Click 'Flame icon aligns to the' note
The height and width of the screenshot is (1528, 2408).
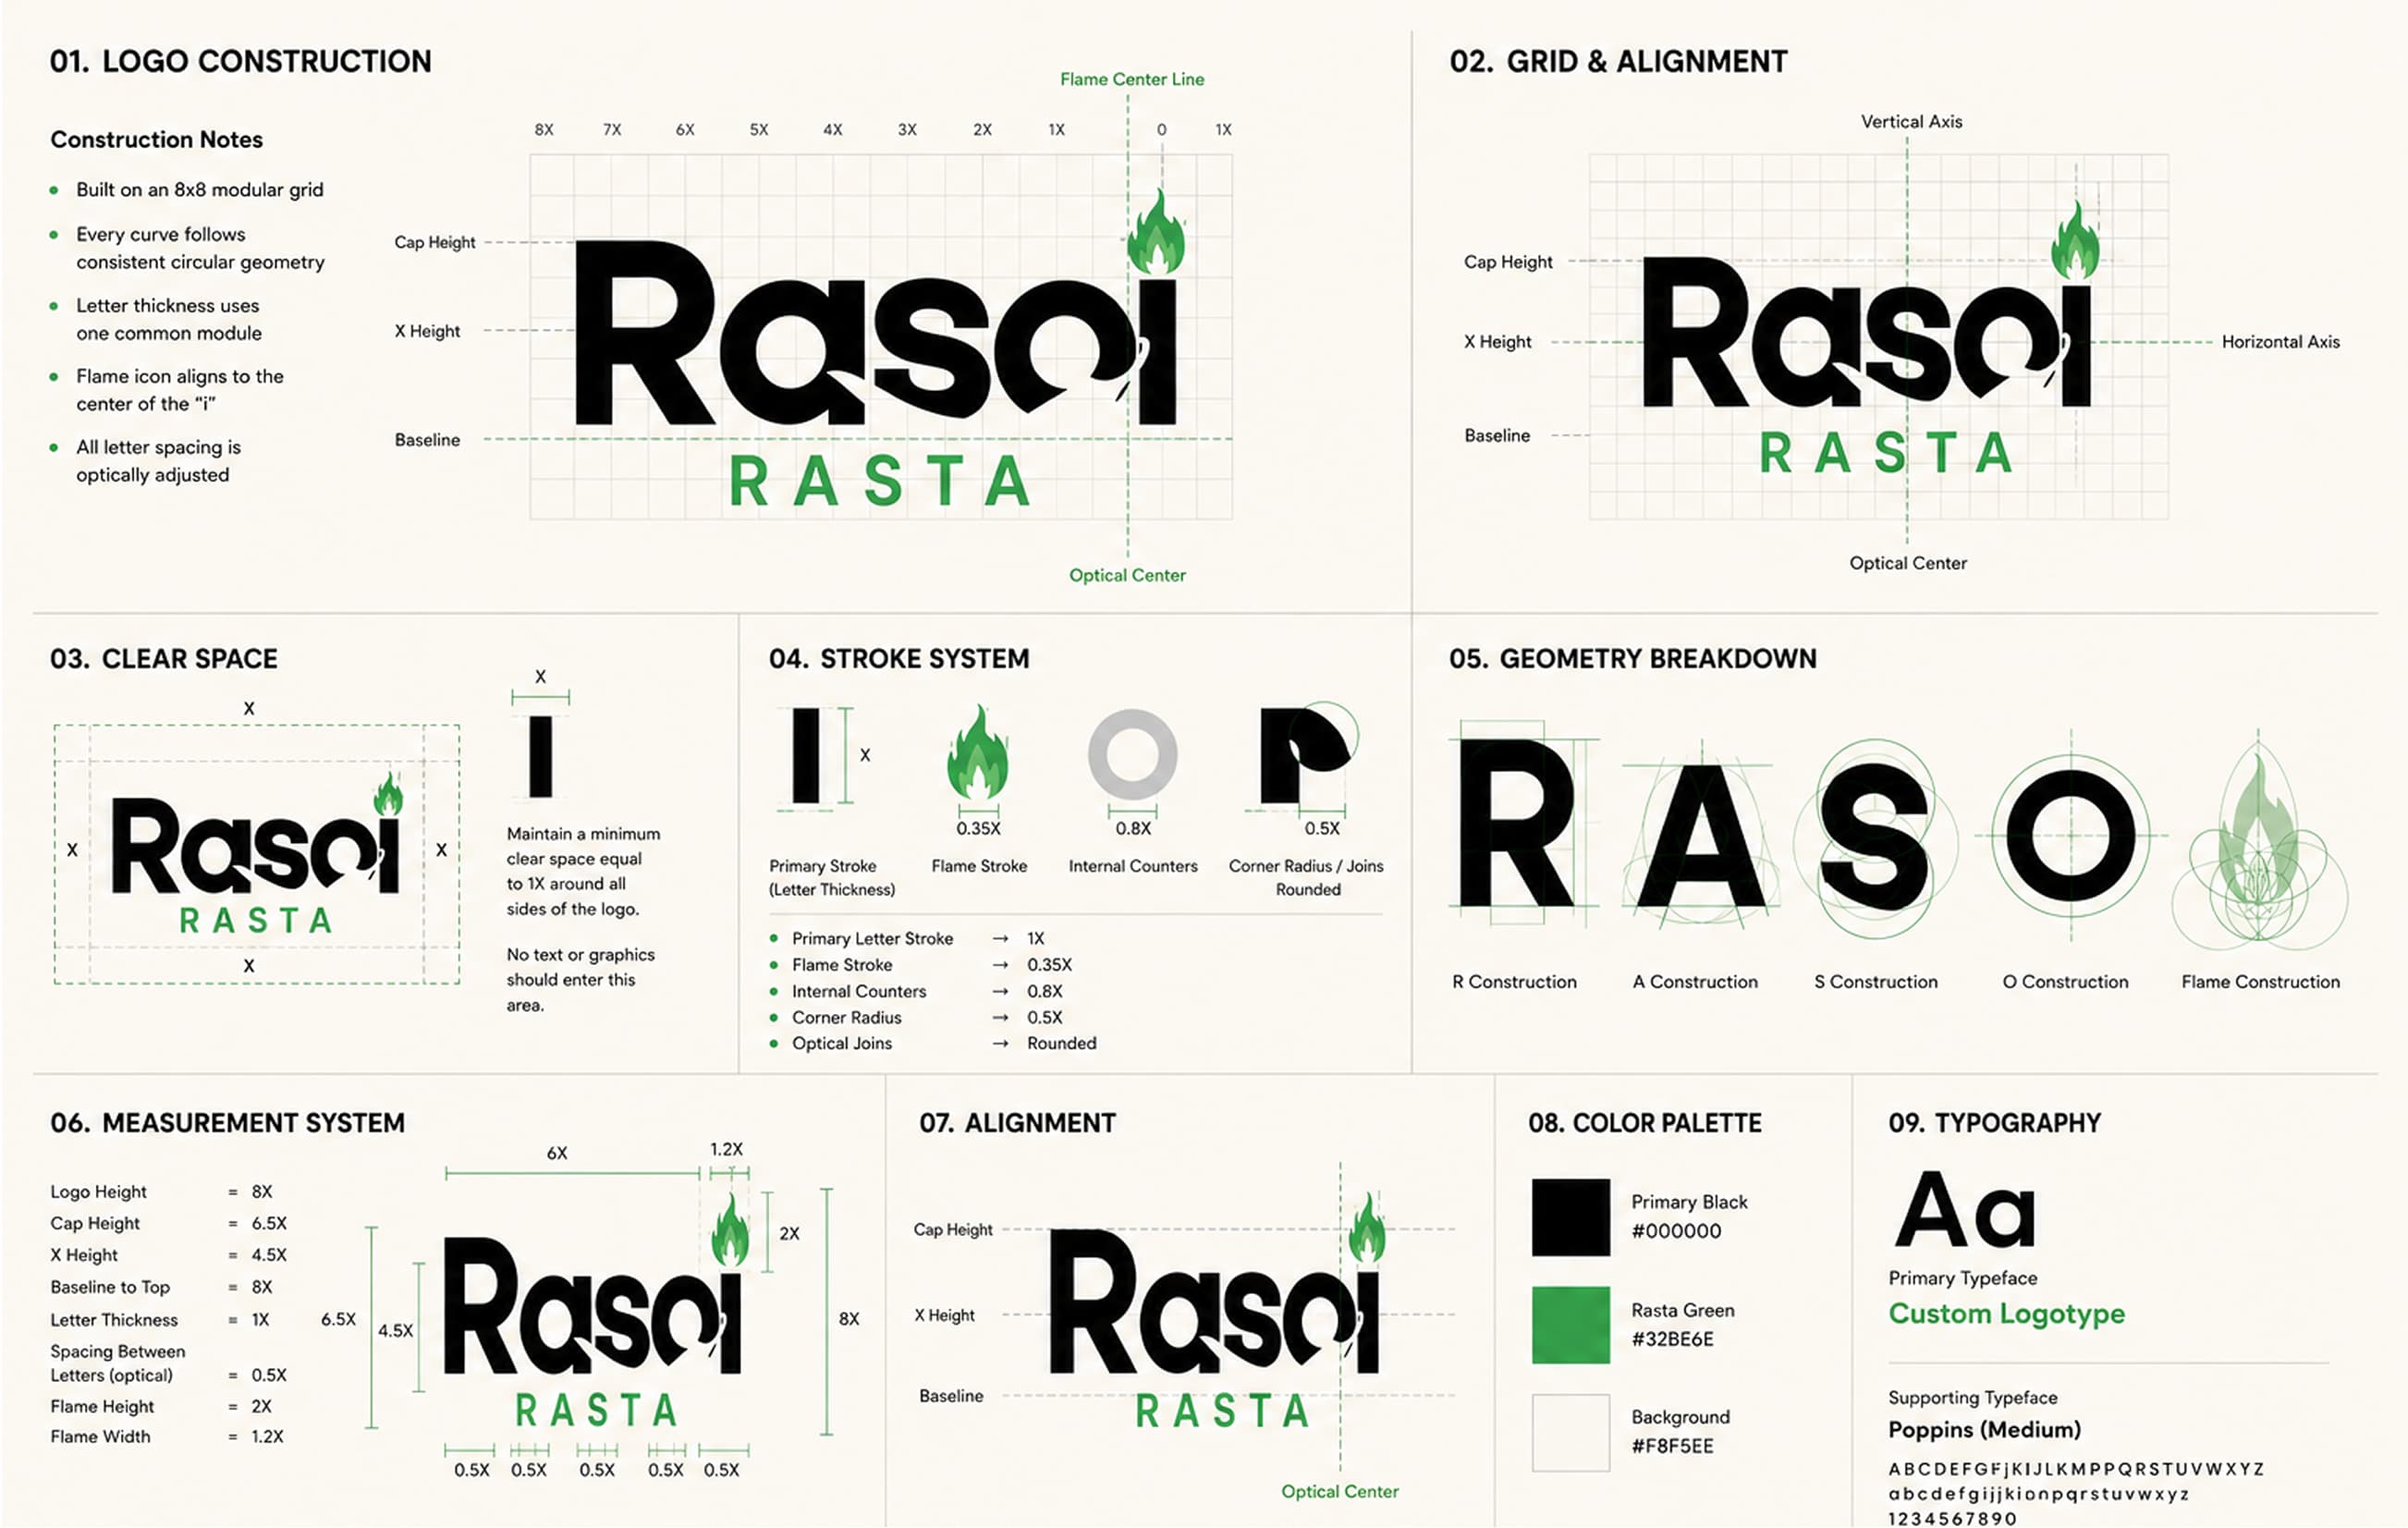click(180, 376)
